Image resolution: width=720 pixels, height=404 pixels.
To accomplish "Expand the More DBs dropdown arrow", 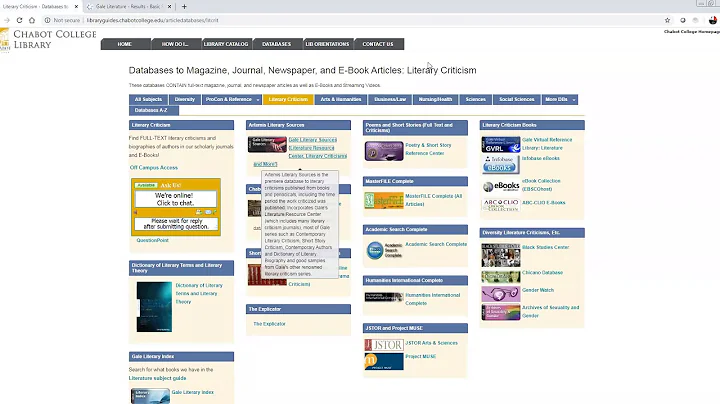I will click(x=574, y=100).
